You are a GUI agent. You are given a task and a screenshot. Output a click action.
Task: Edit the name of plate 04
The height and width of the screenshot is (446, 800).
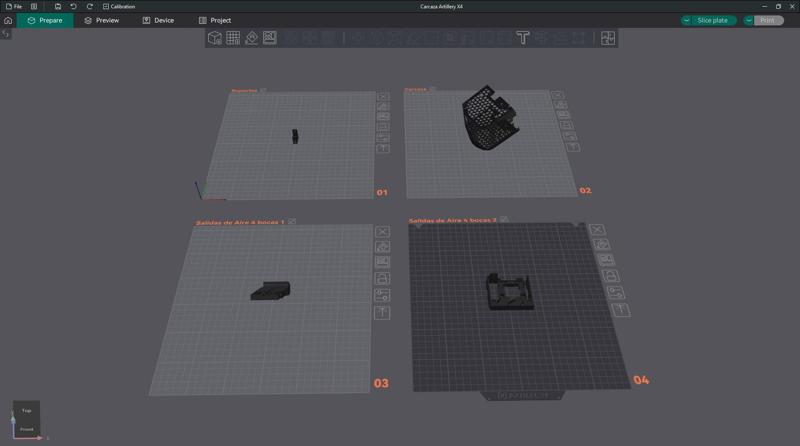coord(504,219)
